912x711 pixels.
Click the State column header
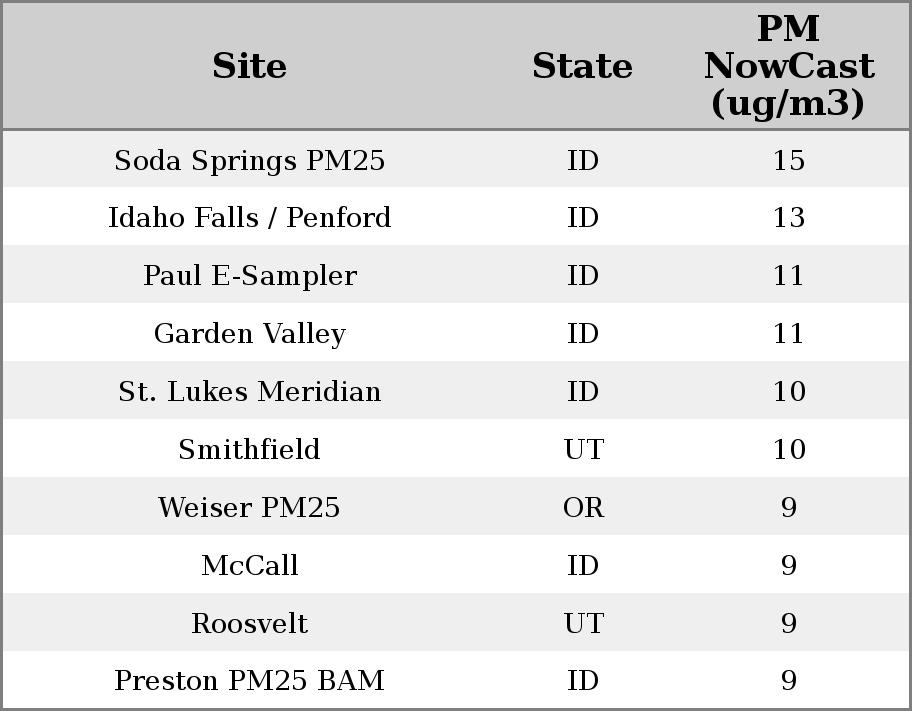582,66
